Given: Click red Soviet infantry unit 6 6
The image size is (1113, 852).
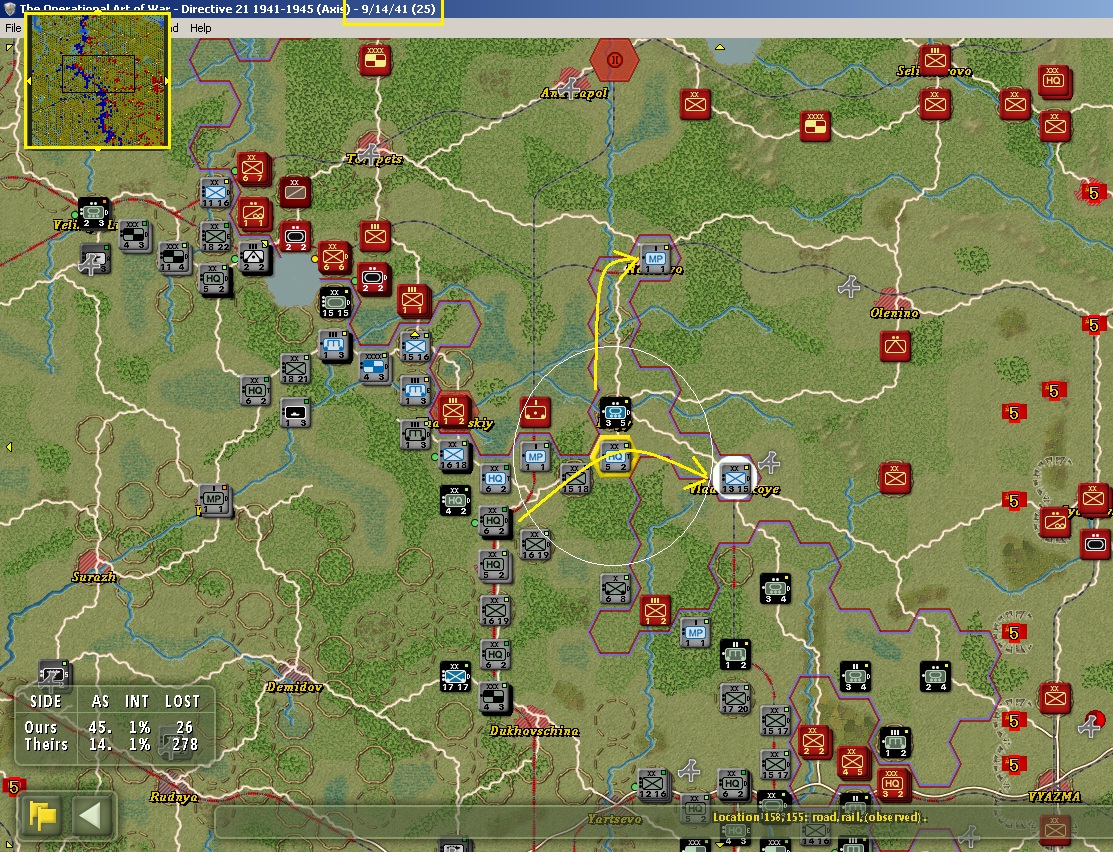Looking at the screenshot, I should click(334, 258).
